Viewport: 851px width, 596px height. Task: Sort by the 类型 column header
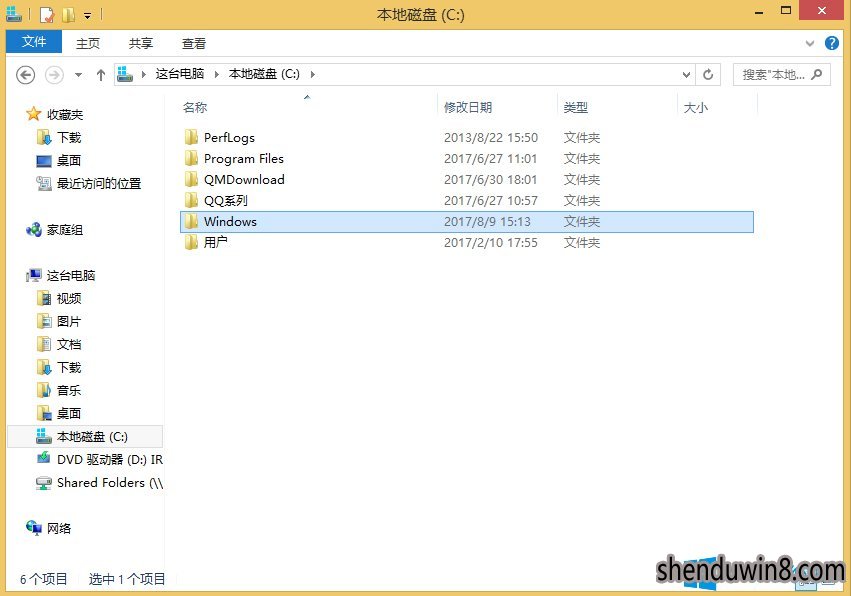(575, 107)
